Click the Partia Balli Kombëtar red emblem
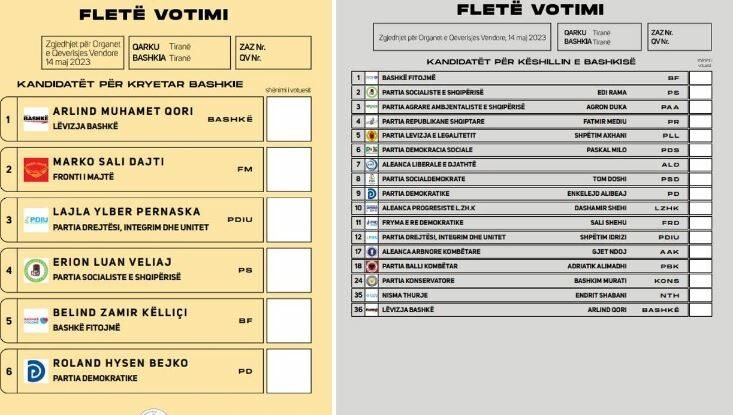Viewport: 733px width, 415px height. pyautogui.click(x=371, y=266)
